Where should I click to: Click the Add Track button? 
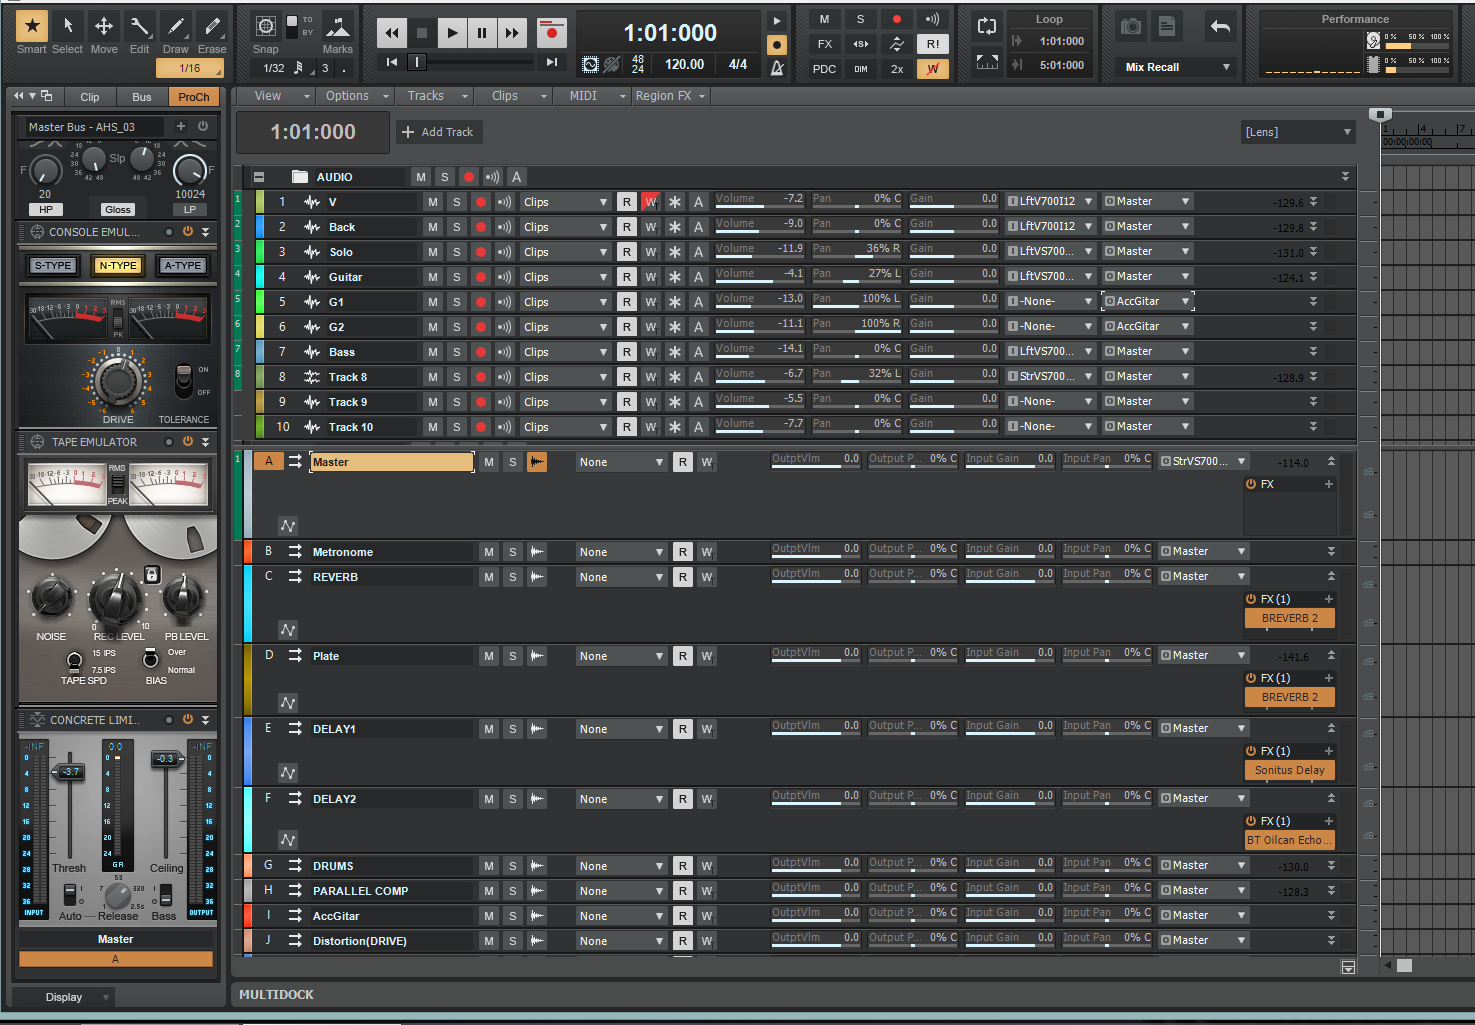coord(437,132)
